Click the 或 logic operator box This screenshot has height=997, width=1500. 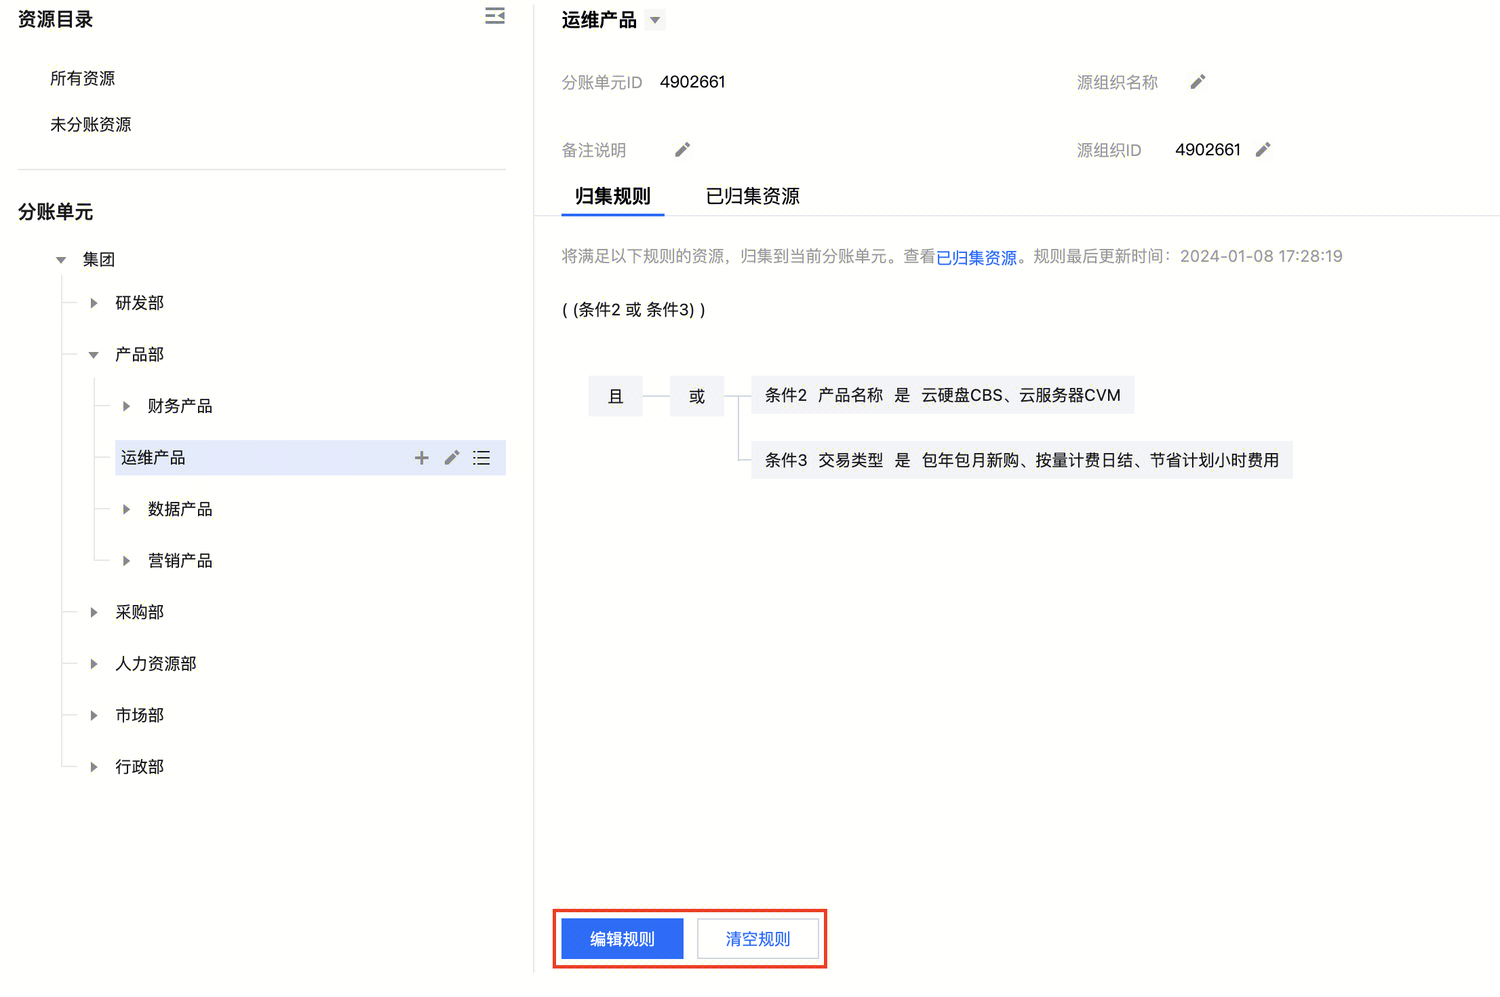pyautogui.click(x=697, y=397)
